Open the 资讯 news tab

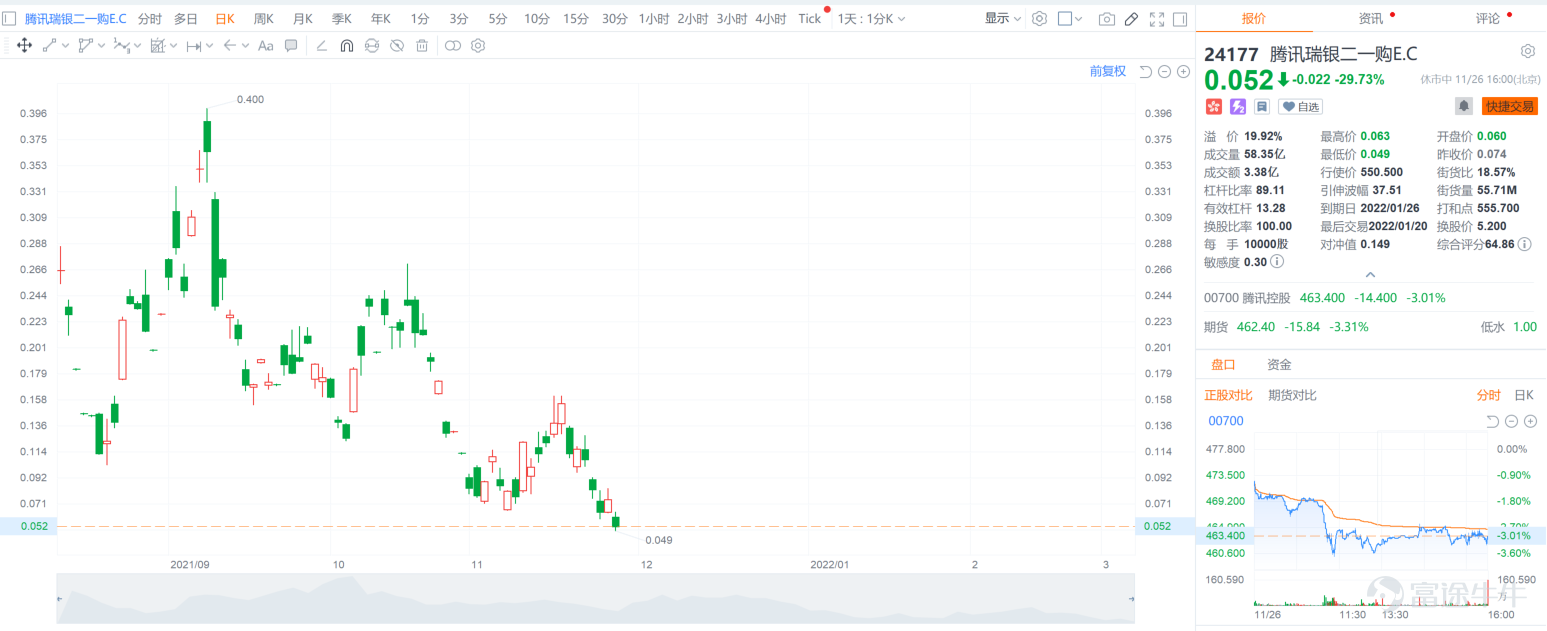(1370, 18)
